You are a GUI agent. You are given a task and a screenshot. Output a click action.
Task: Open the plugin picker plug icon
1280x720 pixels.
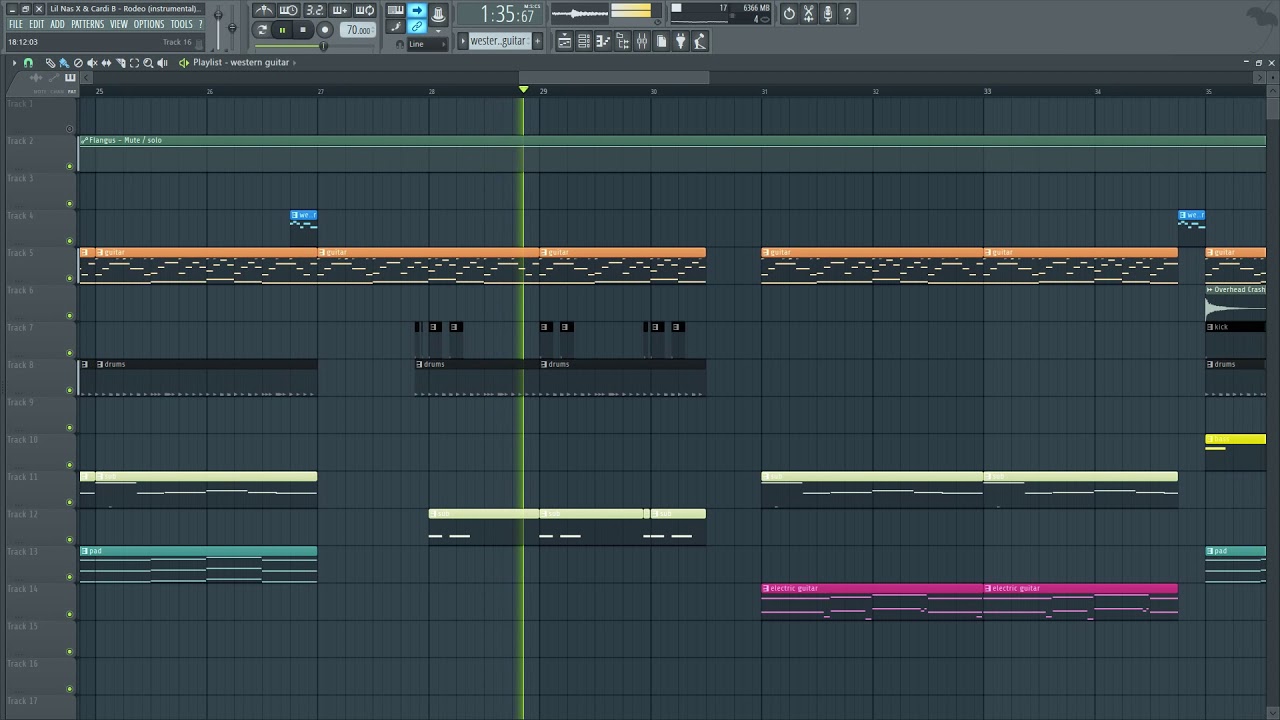point(680,41)
